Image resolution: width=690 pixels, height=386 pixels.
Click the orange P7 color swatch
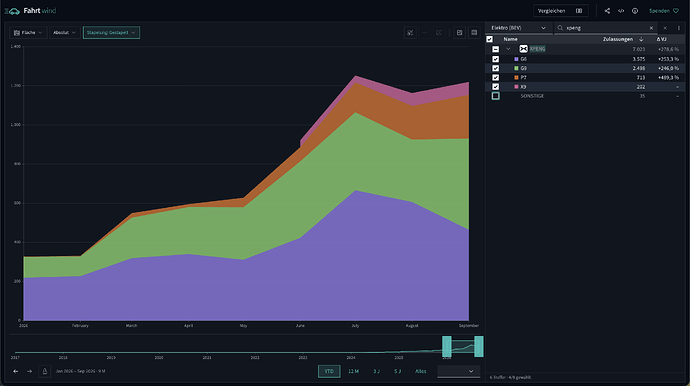[516, 77]
